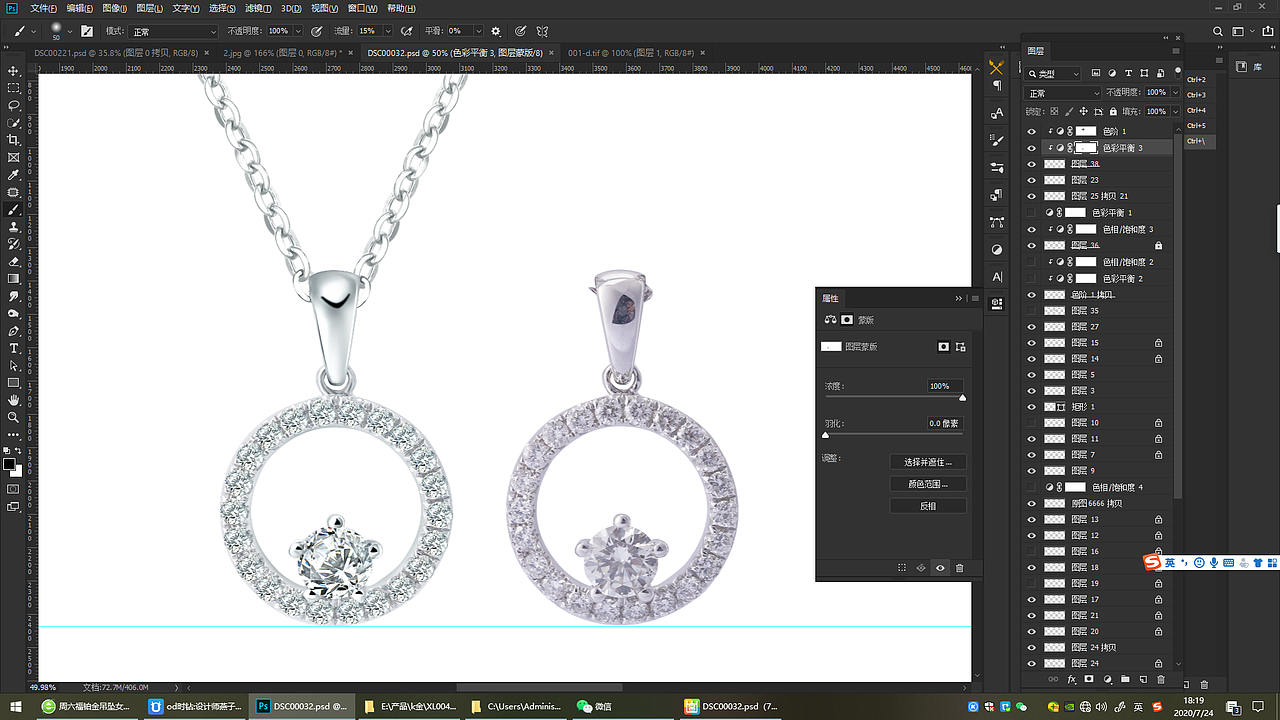Viewport: 1280px width, 720px height.
Task: Open WeChat from the taskbar
Action: [x=595, y=706]
